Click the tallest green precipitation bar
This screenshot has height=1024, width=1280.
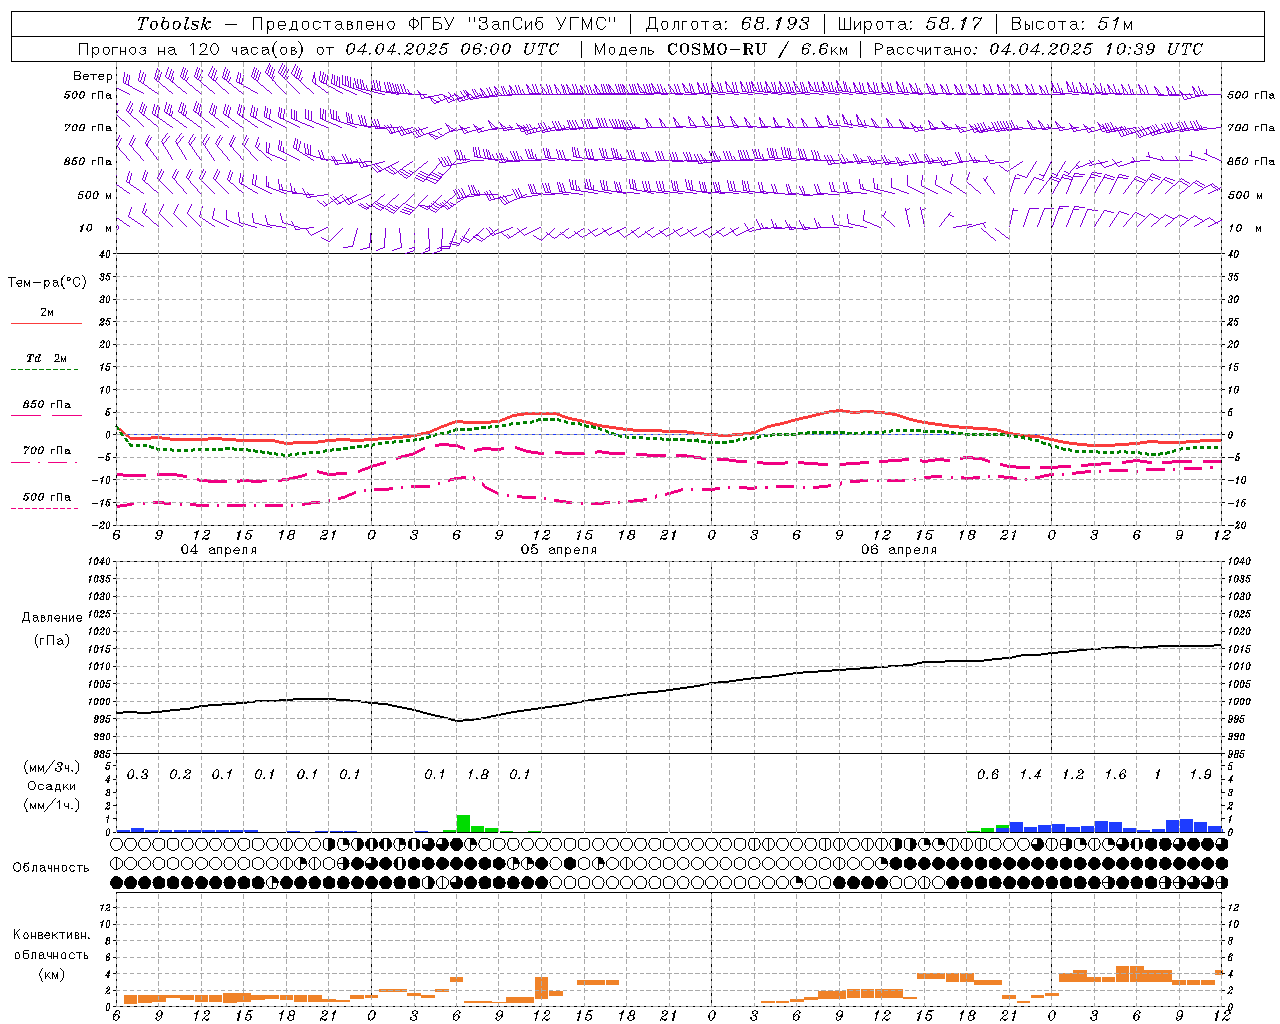tap(463, 823)
